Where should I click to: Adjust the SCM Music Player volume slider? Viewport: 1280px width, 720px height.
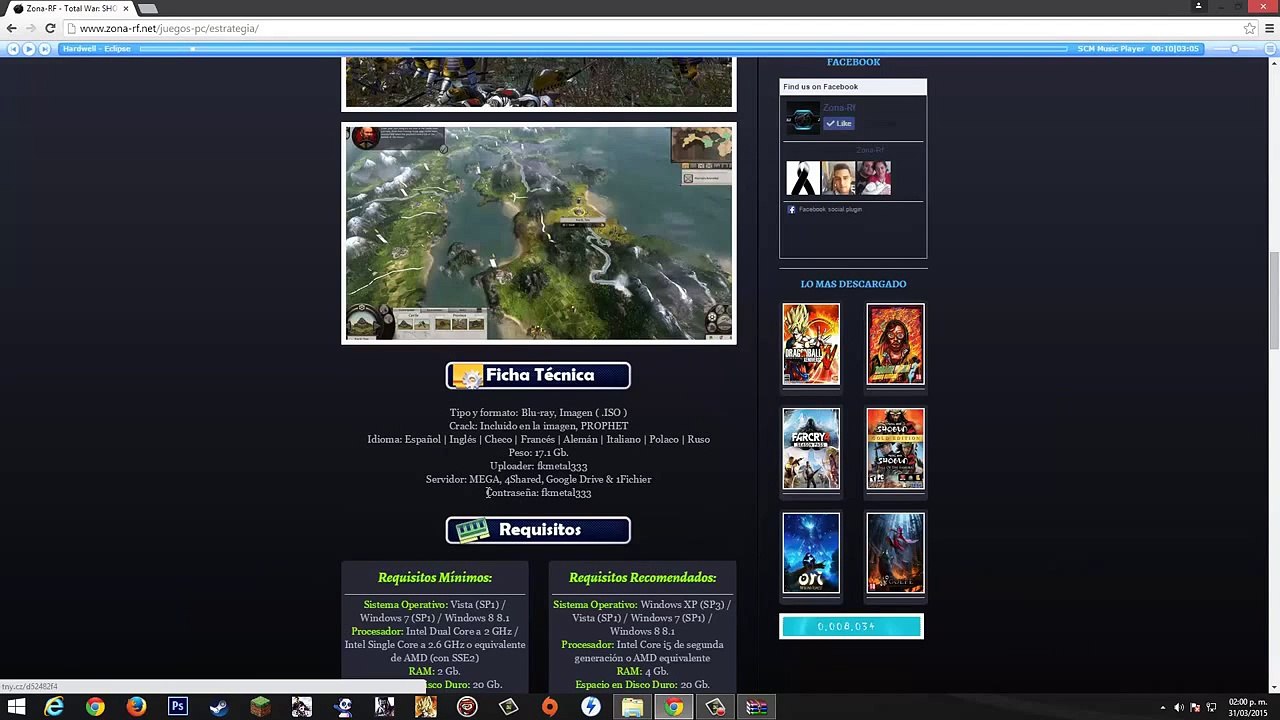[1234, 49]
